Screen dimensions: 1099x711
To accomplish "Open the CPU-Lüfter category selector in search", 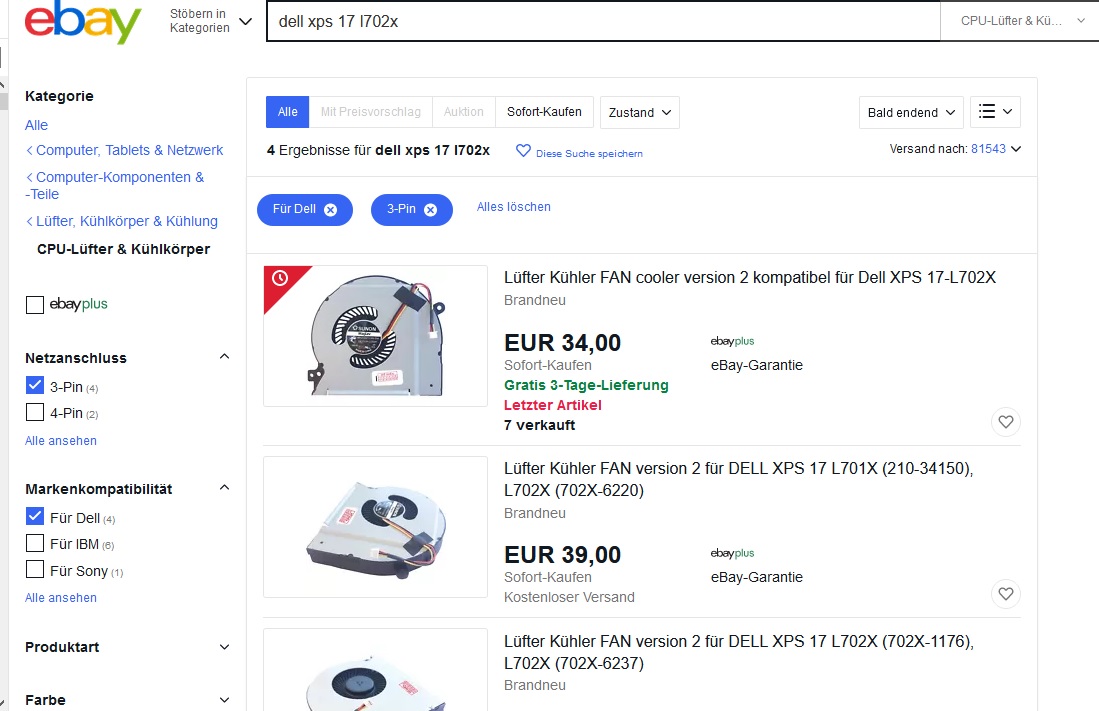I will pyautogui.click(x=1022, y=21).
